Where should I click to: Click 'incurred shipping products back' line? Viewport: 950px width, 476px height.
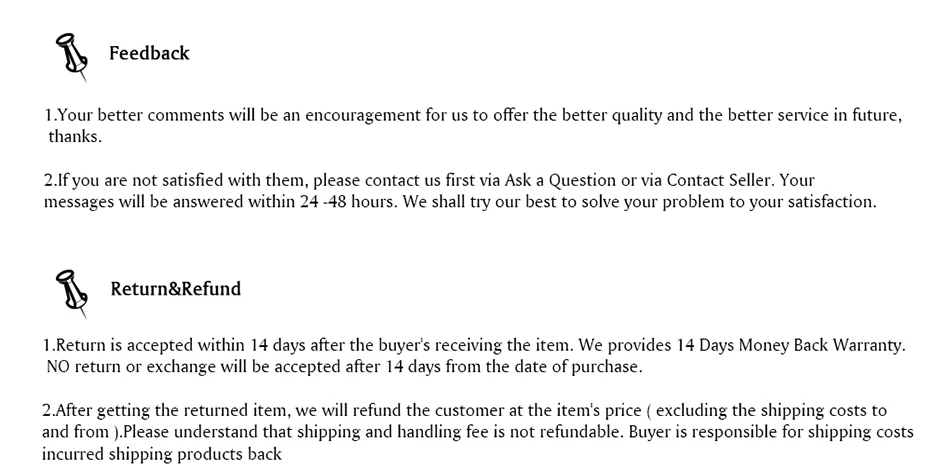click(x=162, y=454)
